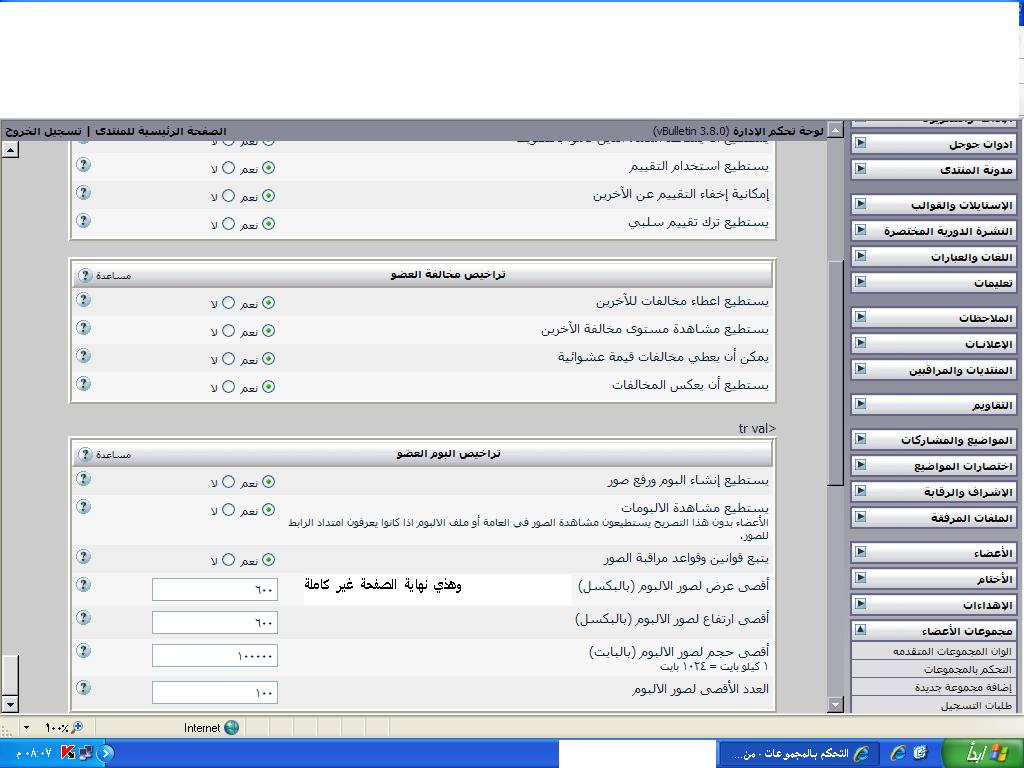Screen dimensions: 1024x768
Task: Select 'لا' for 'يستطيع ترك تقييم سلبي'
Action: click(x=228, y=225)
